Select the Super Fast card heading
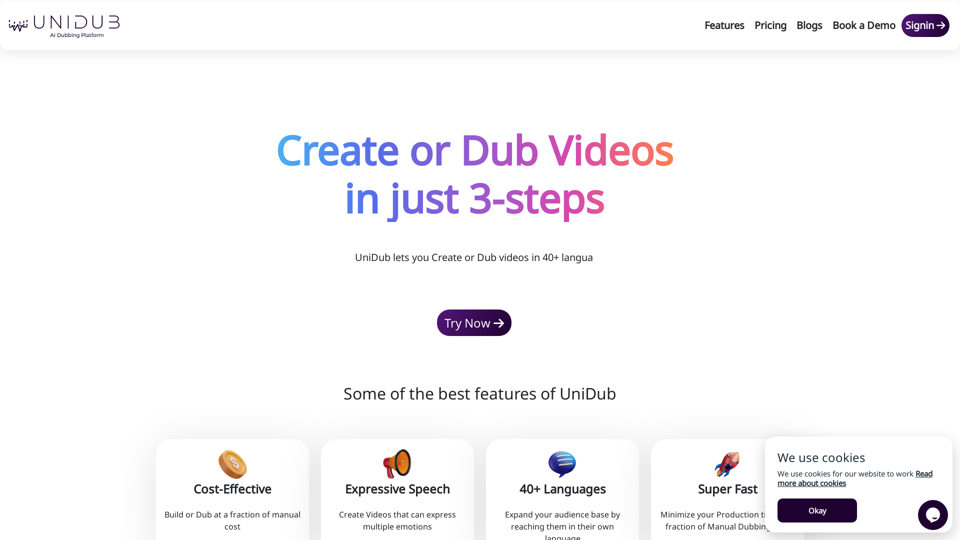This screenshot has height=540, width=960. click(727, 489)
